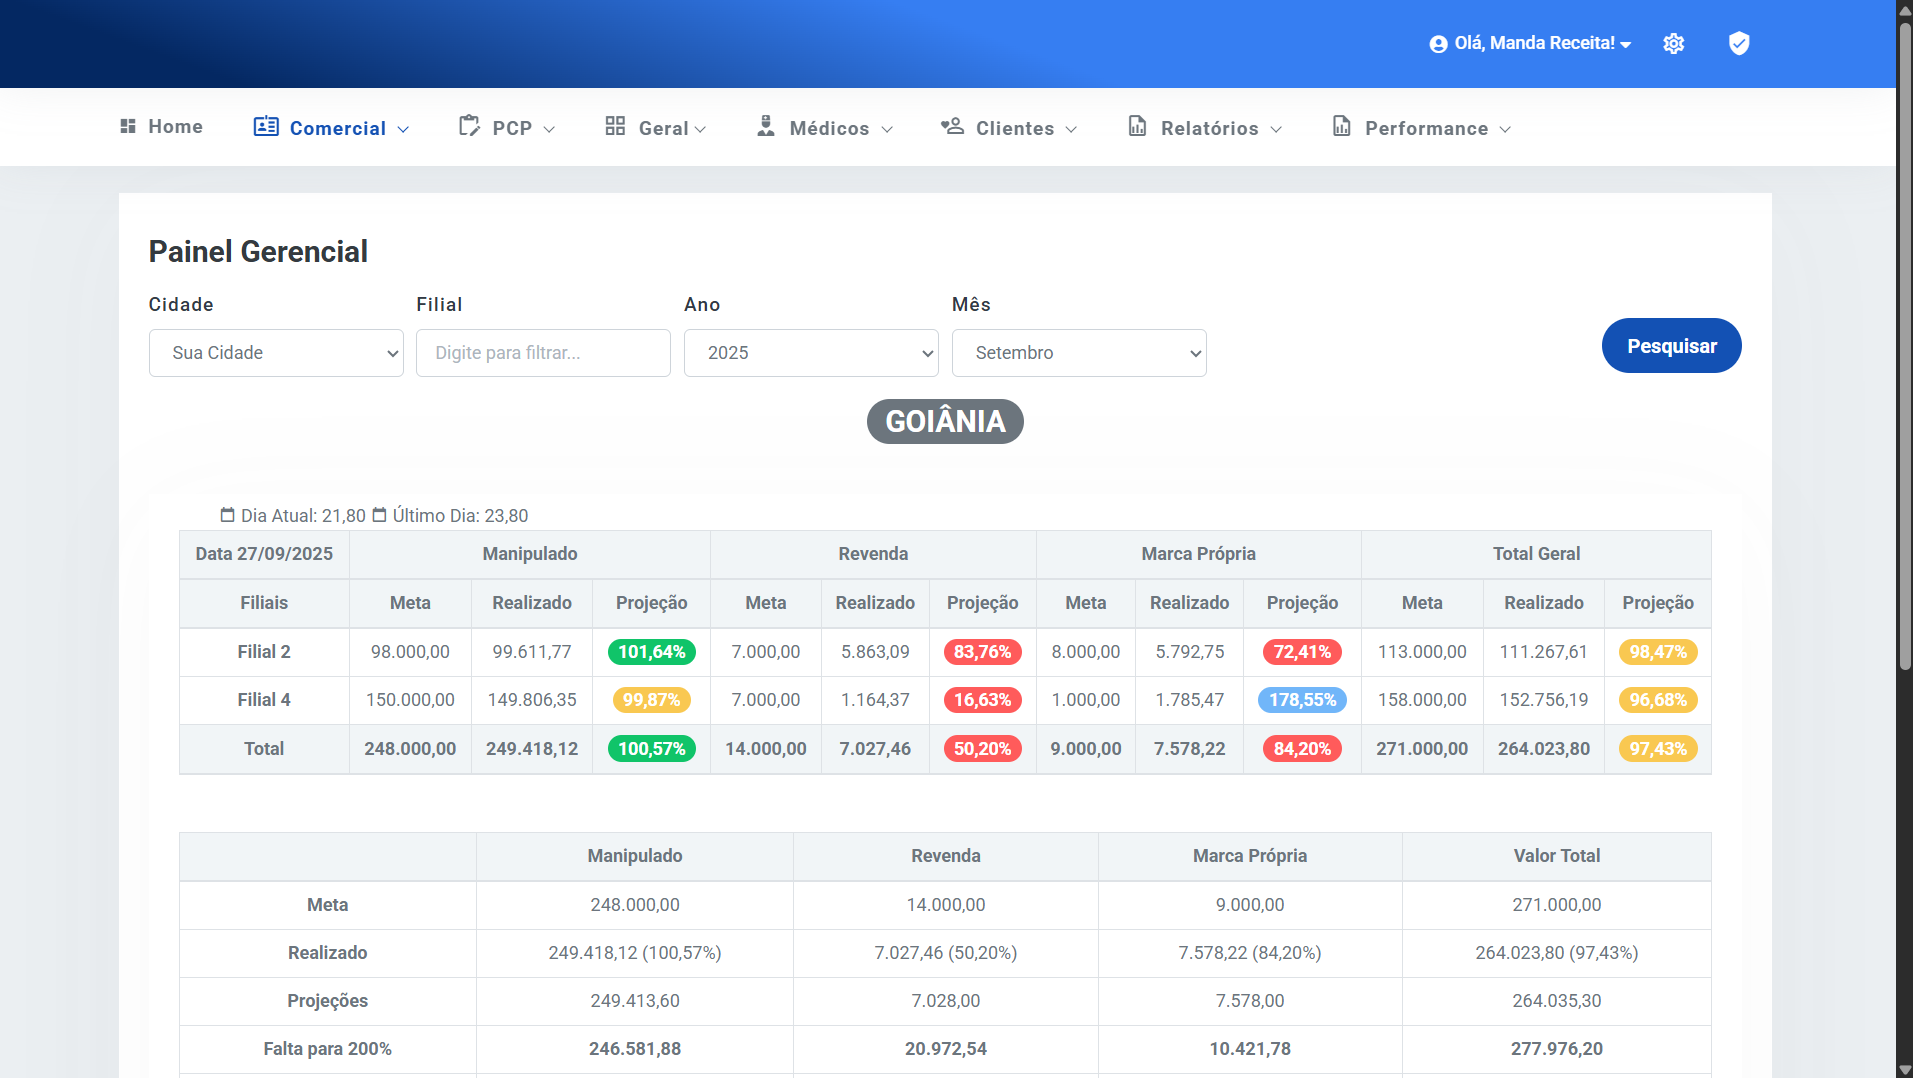Open the Performance menu
The width and height of the screenshot is (1913, 1078).
1424,128
